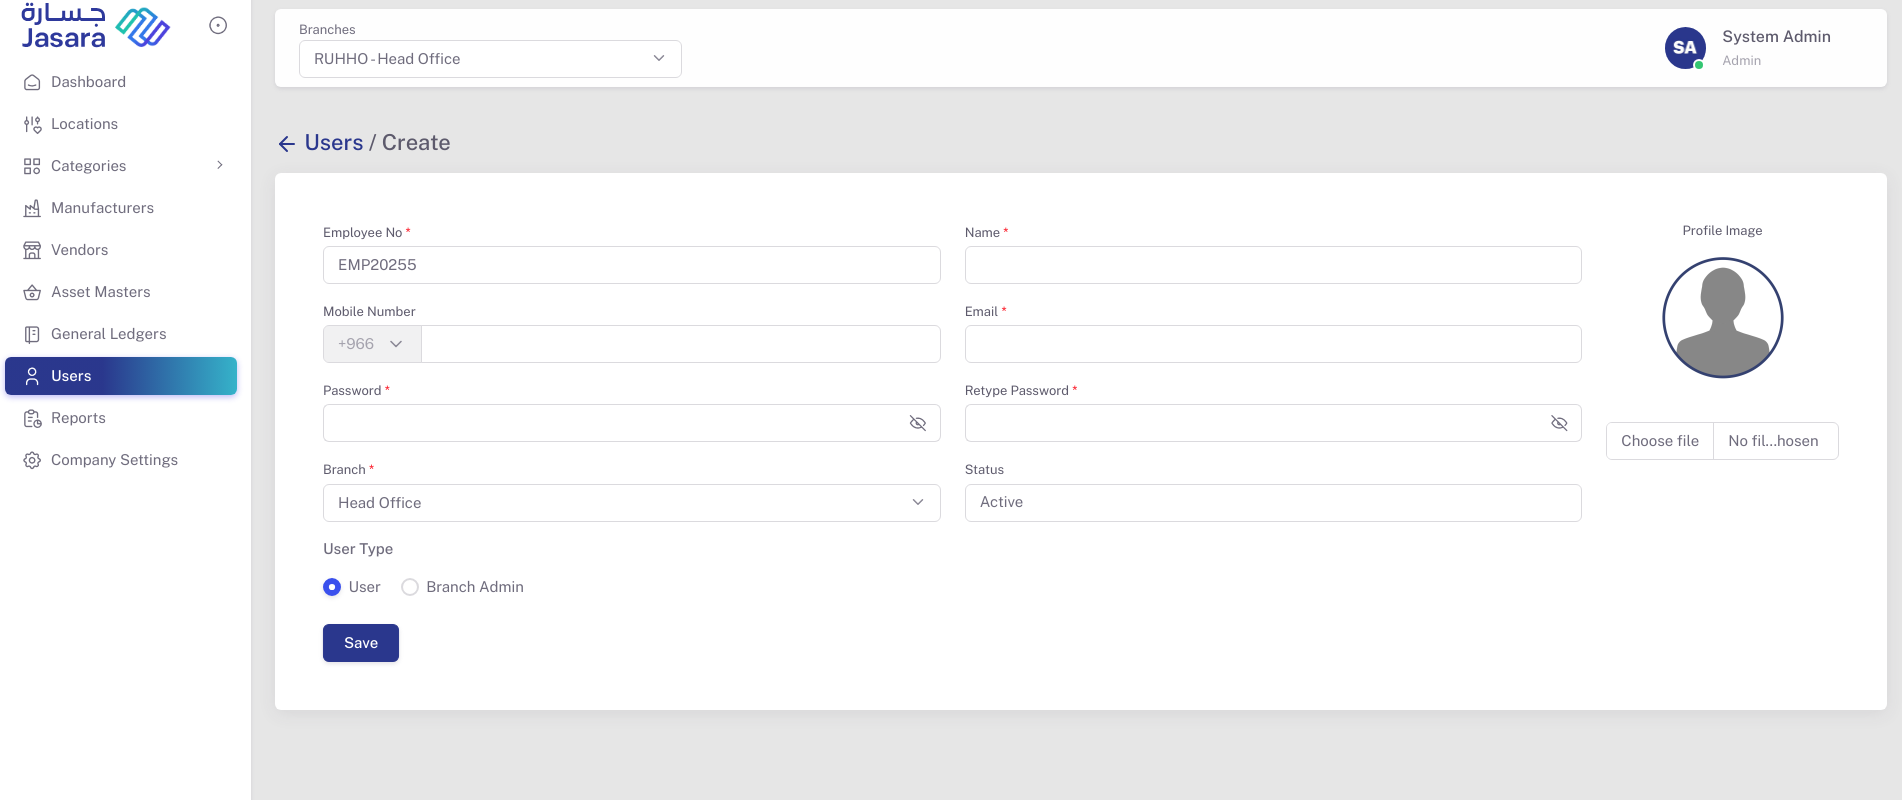The width and height of the screenshot is (1902, 800).
Task: Open the +966 country code dropdown
Action: (371, 344)
